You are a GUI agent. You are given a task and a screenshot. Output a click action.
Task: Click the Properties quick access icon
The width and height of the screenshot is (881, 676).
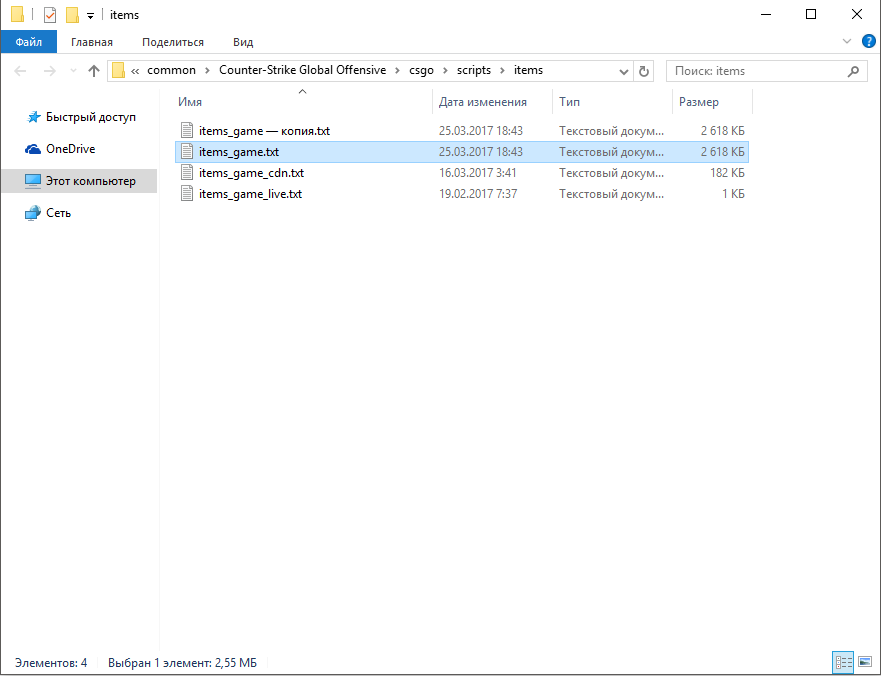pos(50,15)
